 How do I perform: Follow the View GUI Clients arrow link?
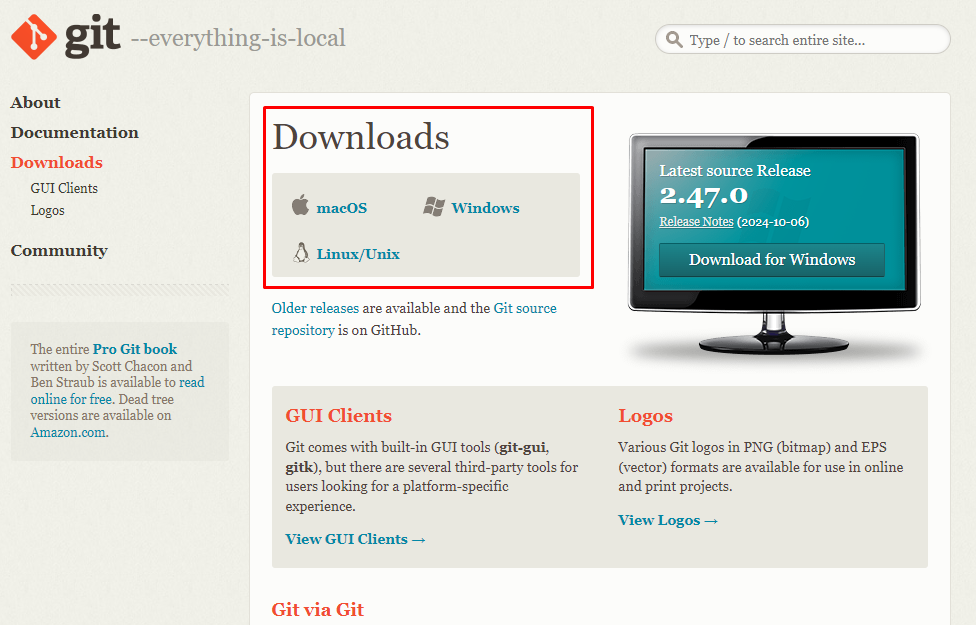coord(355,538)
